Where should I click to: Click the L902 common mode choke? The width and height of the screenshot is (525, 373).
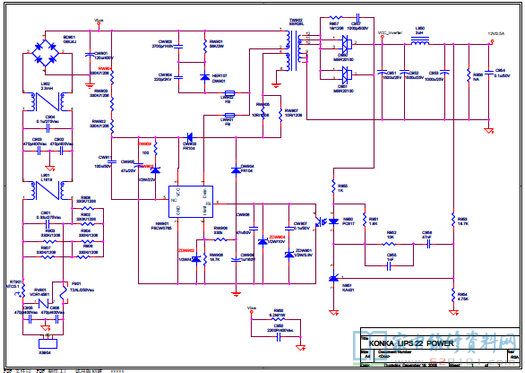pos(47,101)
